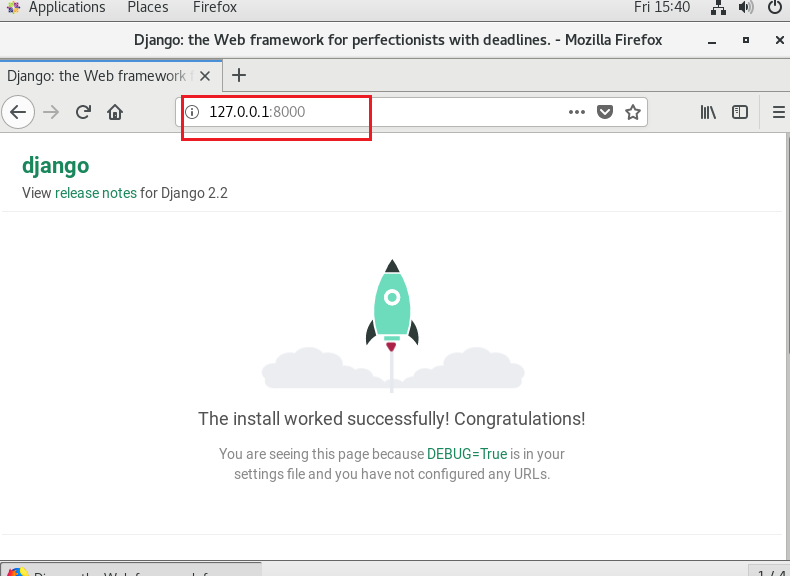Open the network connection tray icon

pyautogui.click(x=718, y=8)
